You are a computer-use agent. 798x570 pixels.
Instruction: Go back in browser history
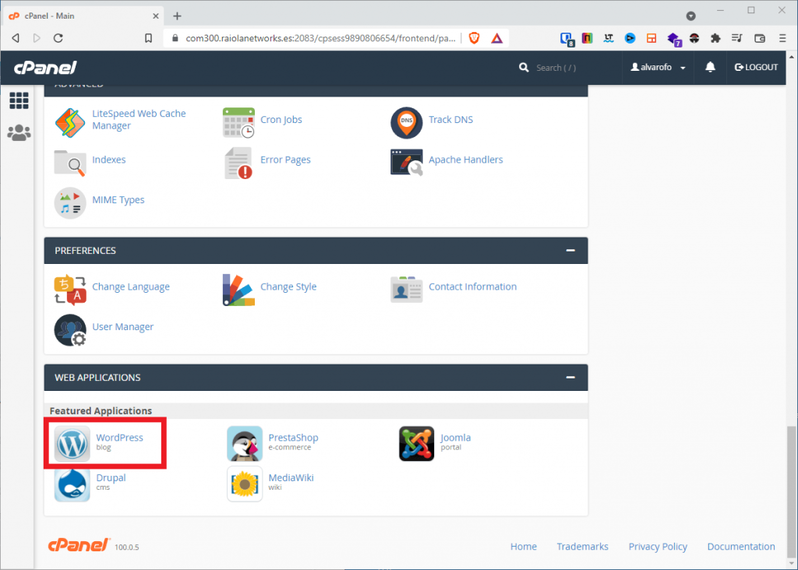click(16, 38)
